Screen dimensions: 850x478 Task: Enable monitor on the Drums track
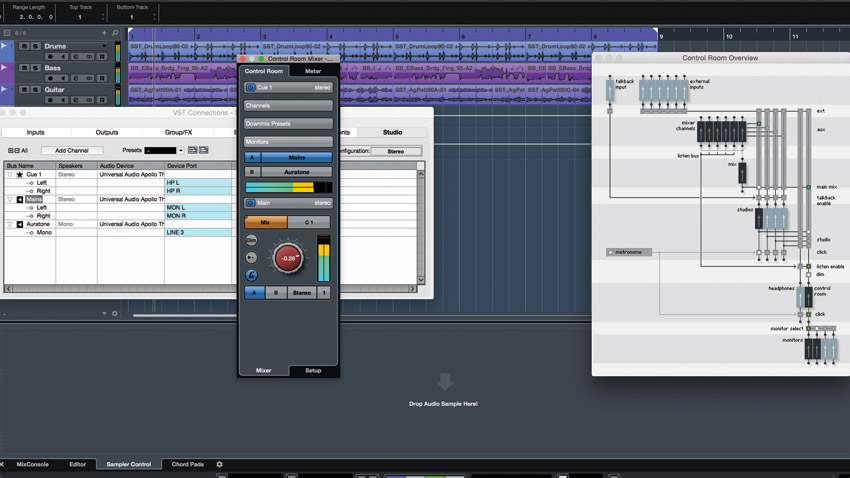coord(63,56)
